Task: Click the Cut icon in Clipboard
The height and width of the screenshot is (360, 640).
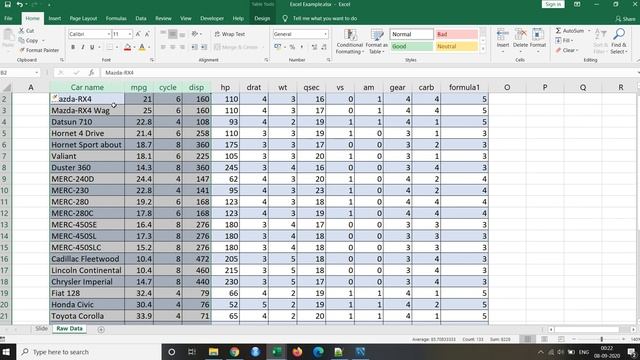Action: (22, 31)
